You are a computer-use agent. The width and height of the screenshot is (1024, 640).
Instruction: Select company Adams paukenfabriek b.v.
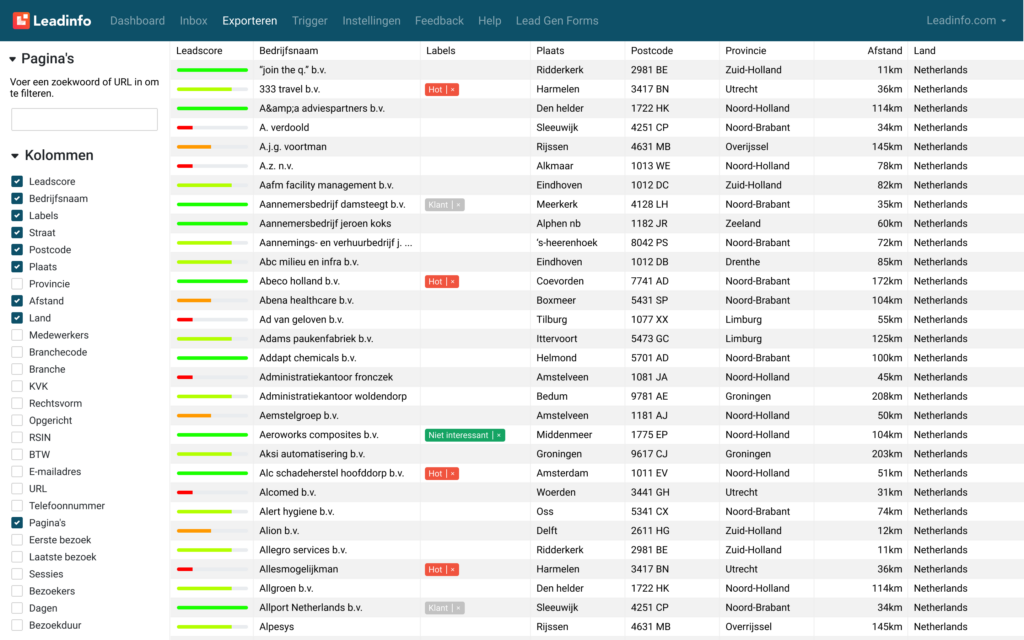pos(316,339)
